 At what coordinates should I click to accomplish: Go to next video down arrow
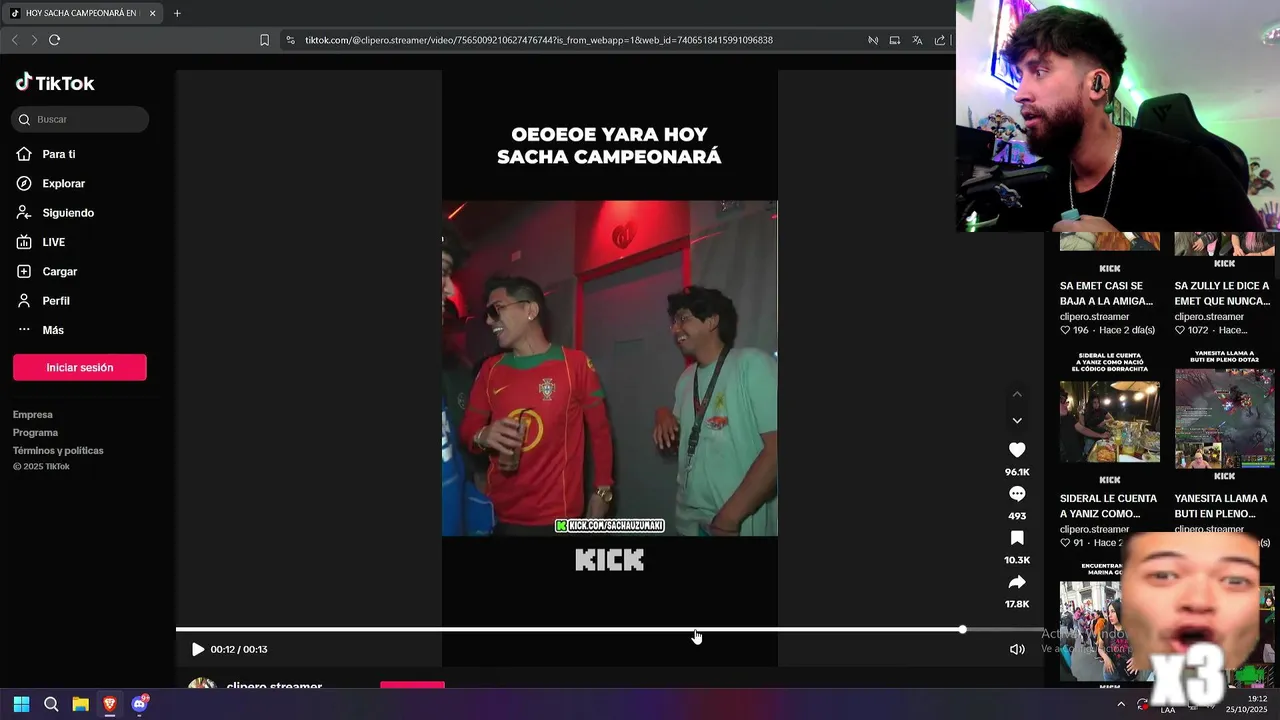click(1017, 420)
